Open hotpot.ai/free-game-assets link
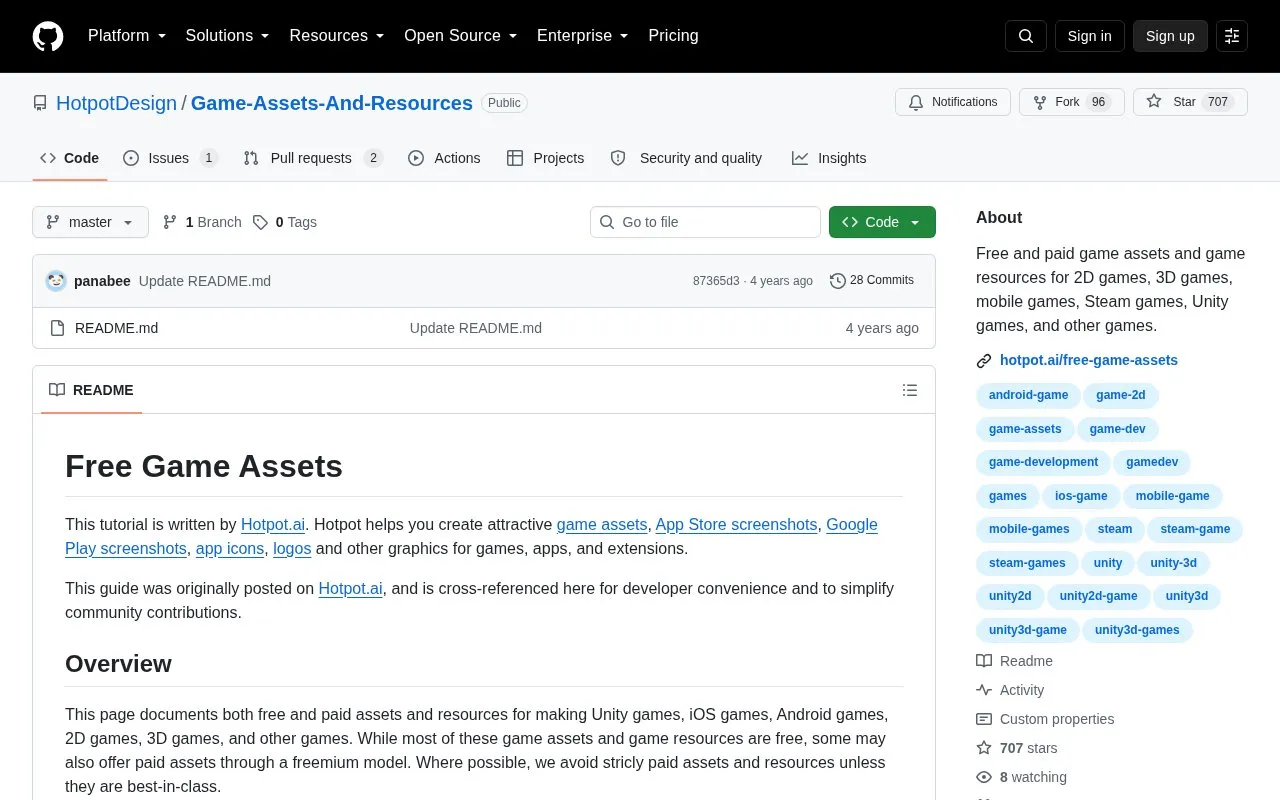 [1089, 360]
